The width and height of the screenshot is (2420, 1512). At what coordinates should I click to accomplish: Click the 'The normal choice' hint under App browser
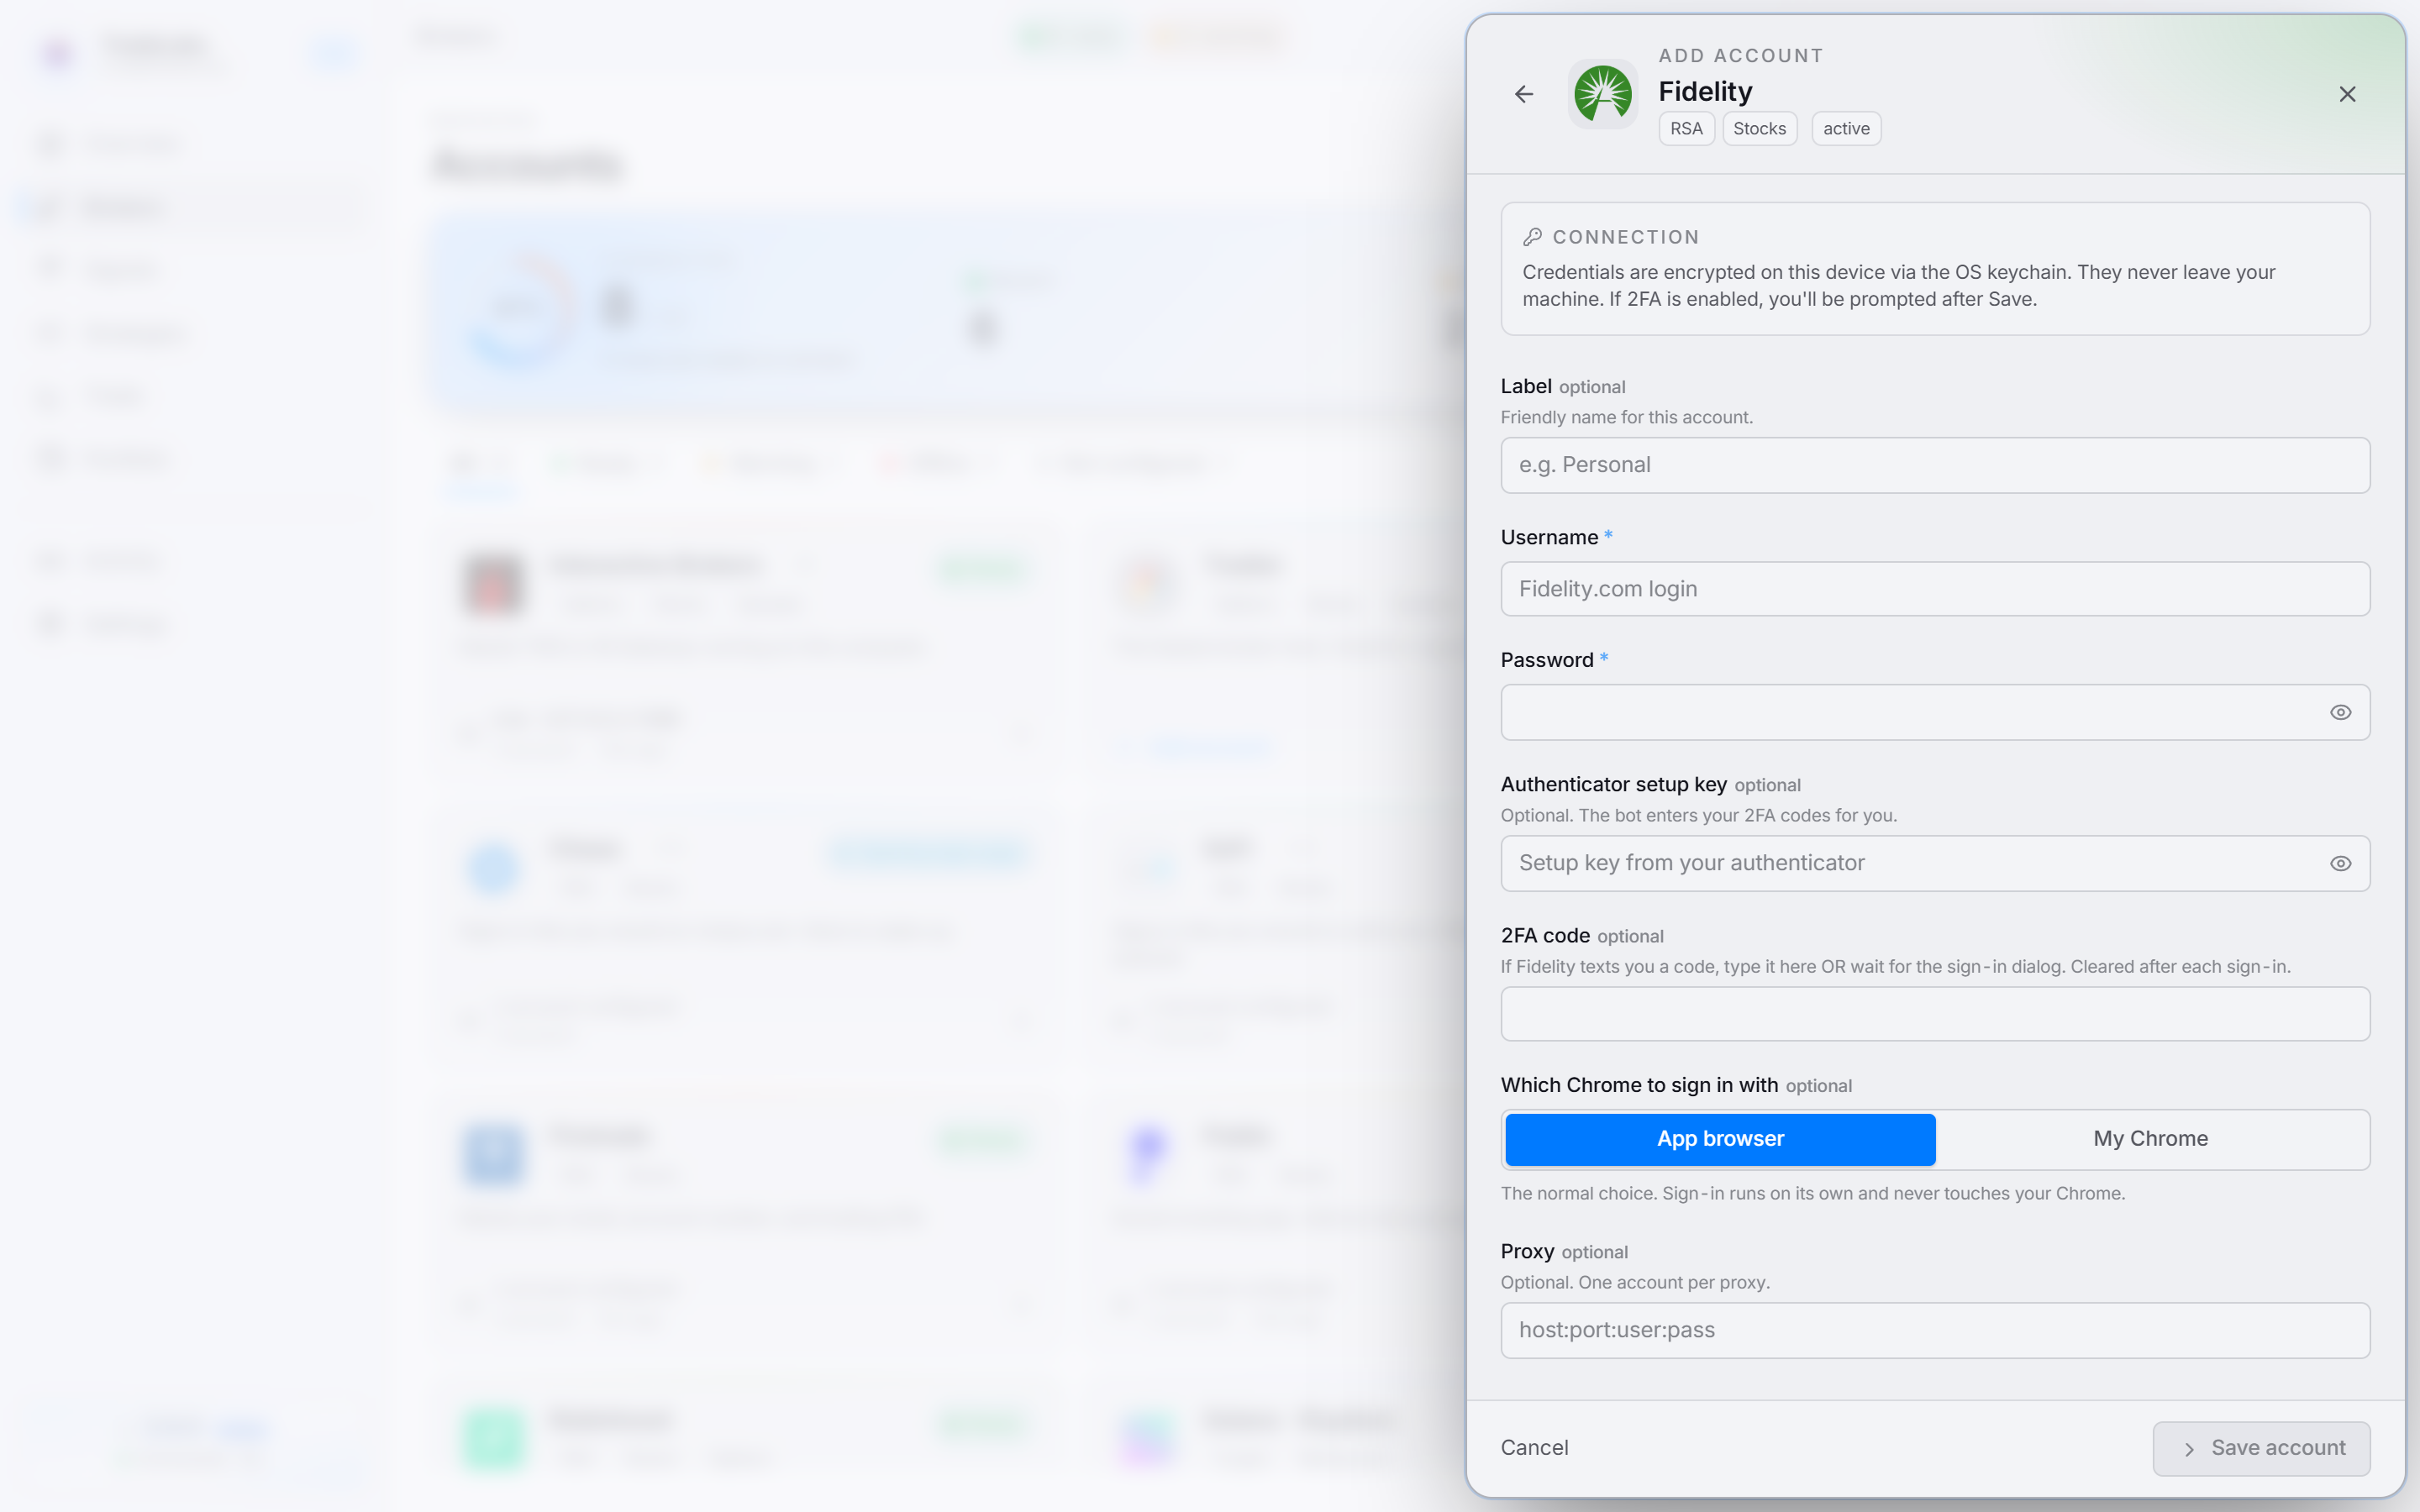1812,1194
